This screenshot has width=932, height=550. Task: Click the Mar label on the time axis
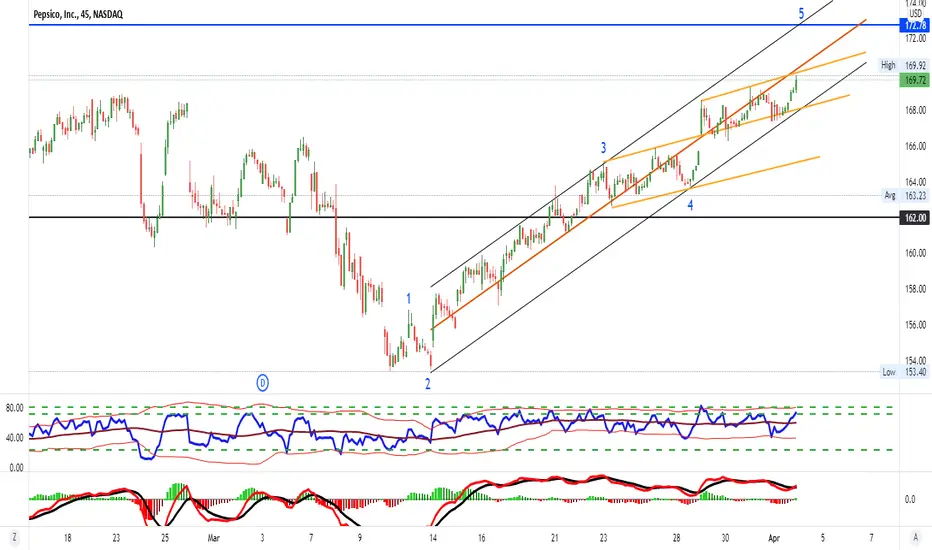213,538
